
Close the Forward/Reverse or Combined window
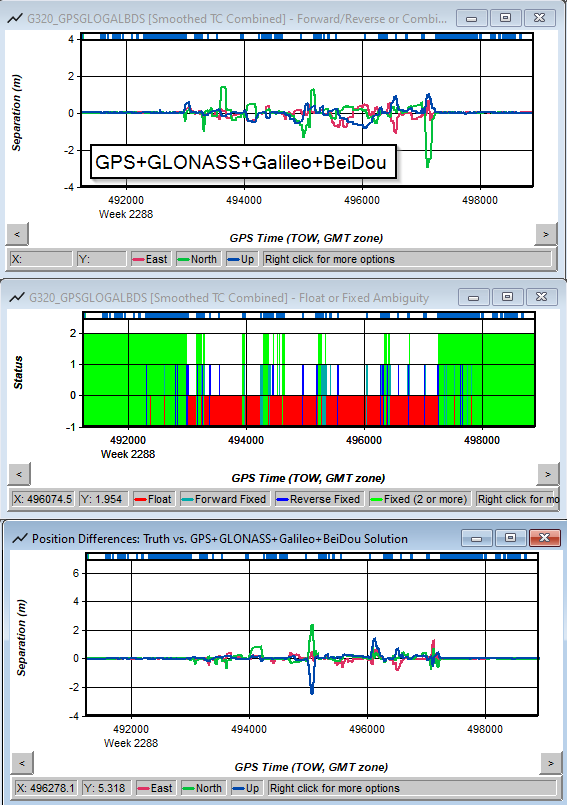(540, 18)
